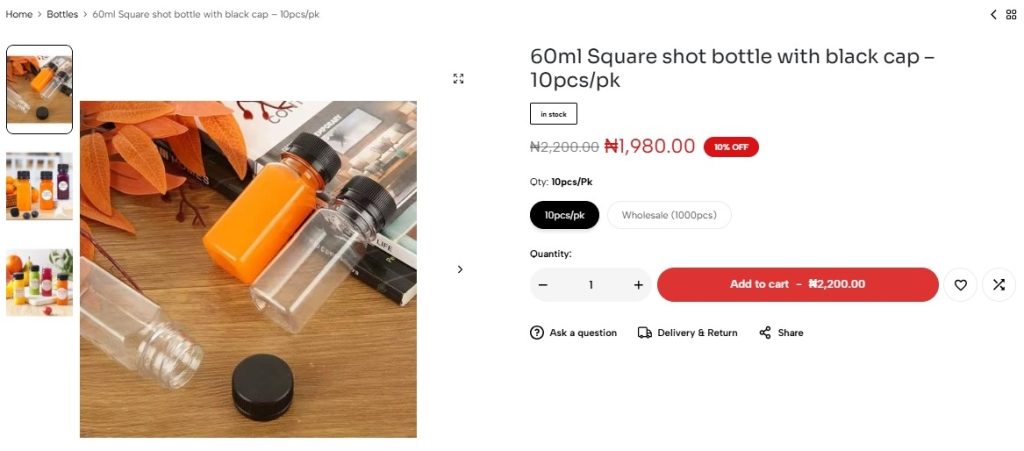Click the compare shuffle icon
The width and height of the screenshot is (1024, 451).
coord(998,285)
